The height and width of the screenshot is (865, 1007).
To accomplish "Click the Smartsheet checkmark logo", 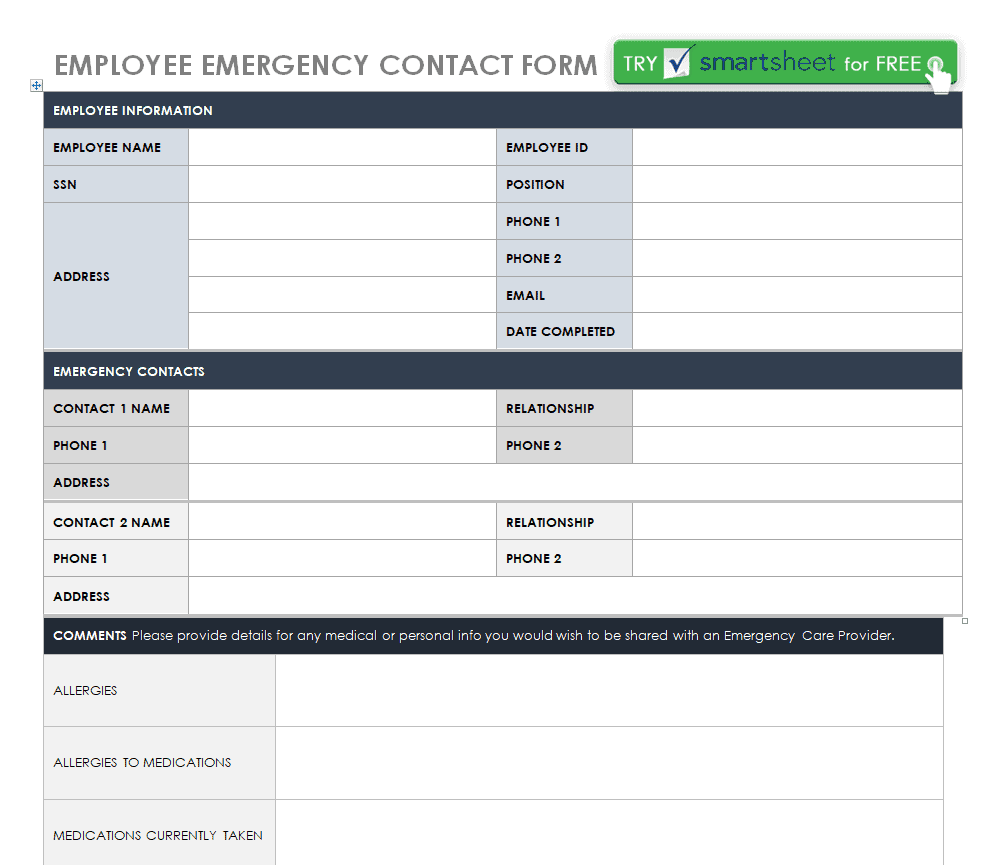I will click(x=678, y=62).
